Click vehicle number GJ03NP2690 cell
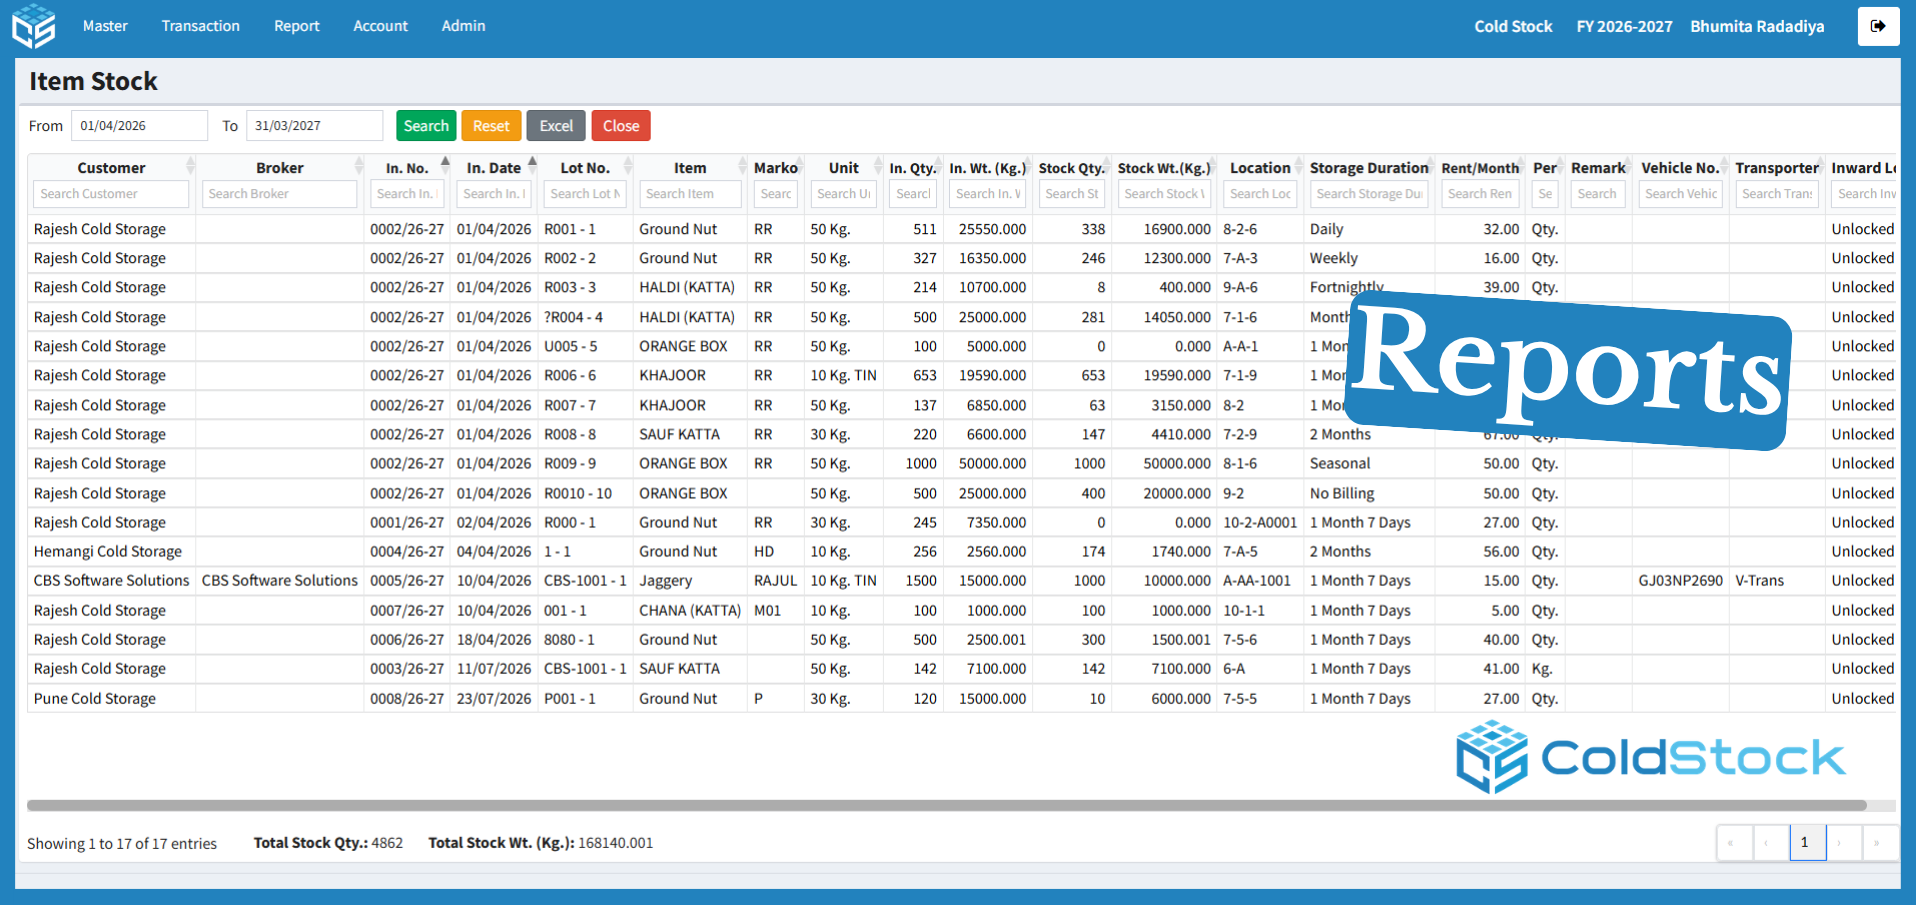The image size is (1916, 905). 1680,580
